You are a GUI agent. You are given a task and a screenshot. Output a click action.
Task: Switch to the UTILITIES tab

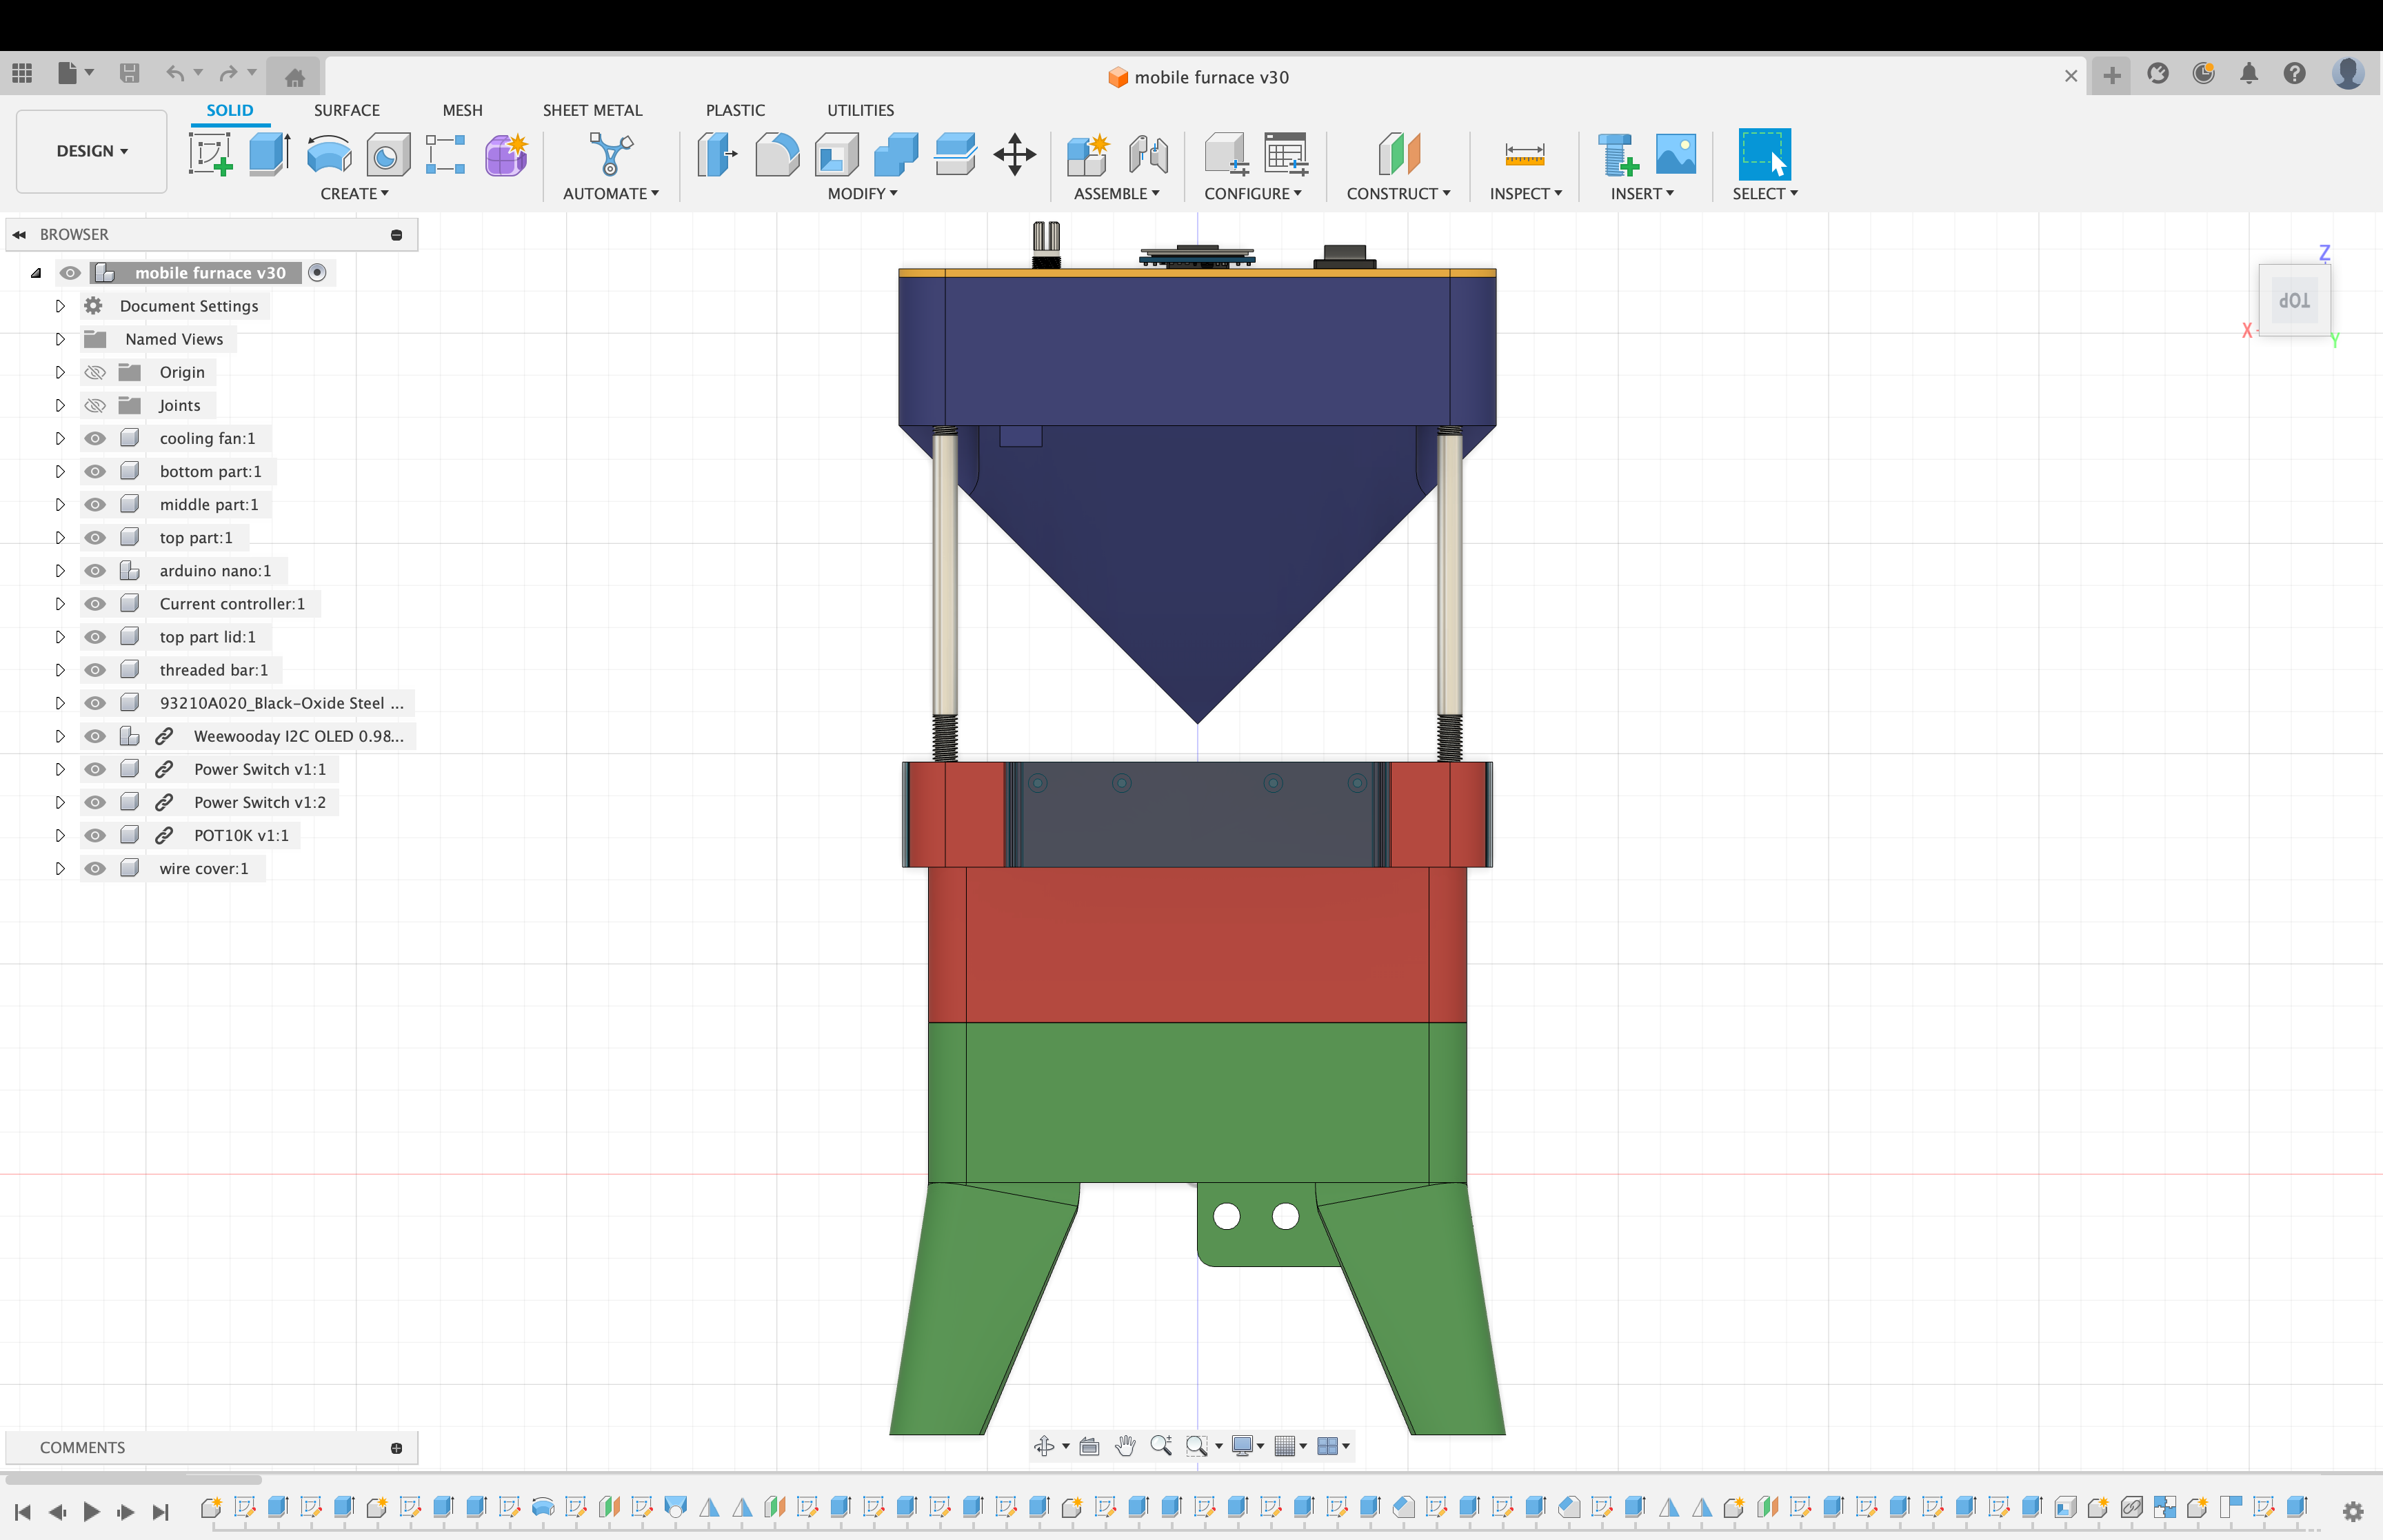tap(860, 110)
